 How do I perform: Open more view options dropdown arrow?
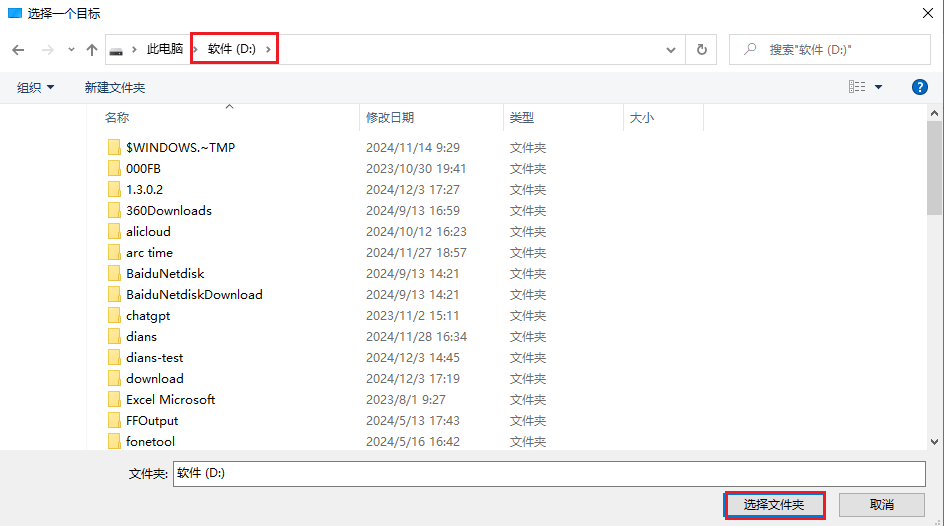click(878, 87)
